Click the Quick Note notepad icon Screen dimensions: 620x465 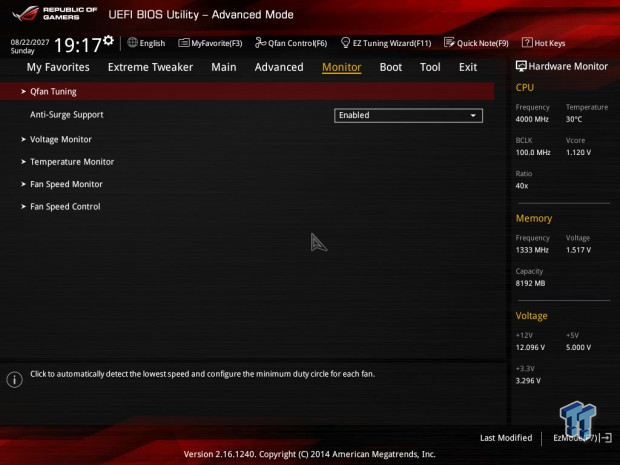point(449,43)
